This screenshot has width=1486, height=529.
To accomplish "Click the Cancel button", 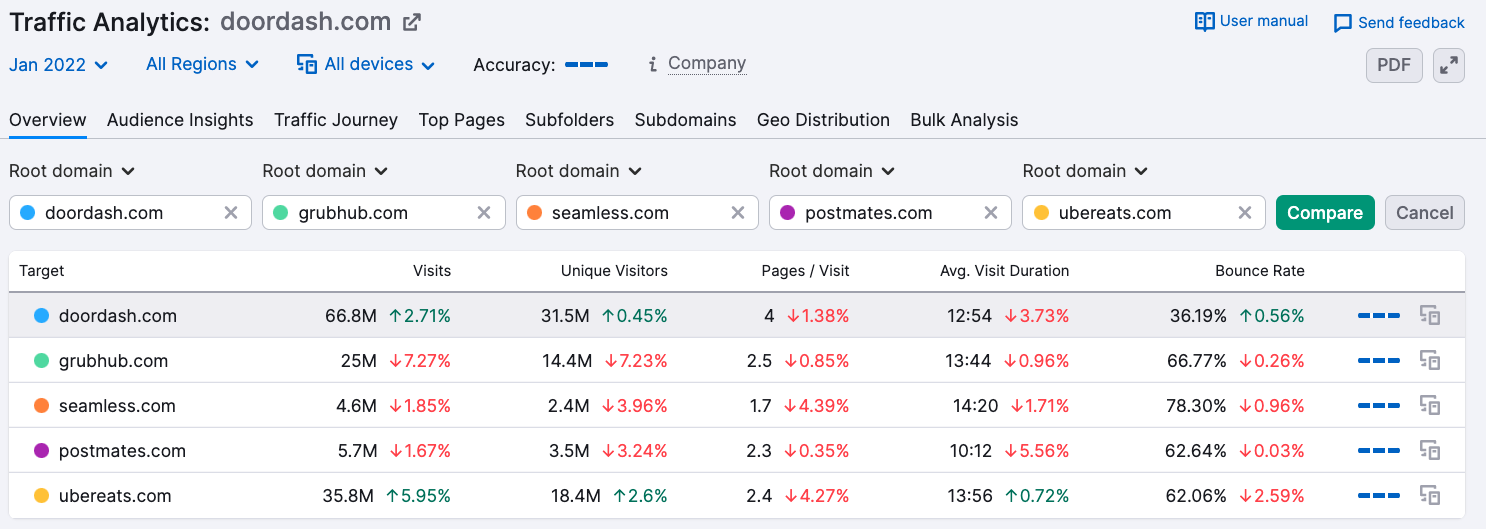I will pyautogui.click(x=1425, y=212).
